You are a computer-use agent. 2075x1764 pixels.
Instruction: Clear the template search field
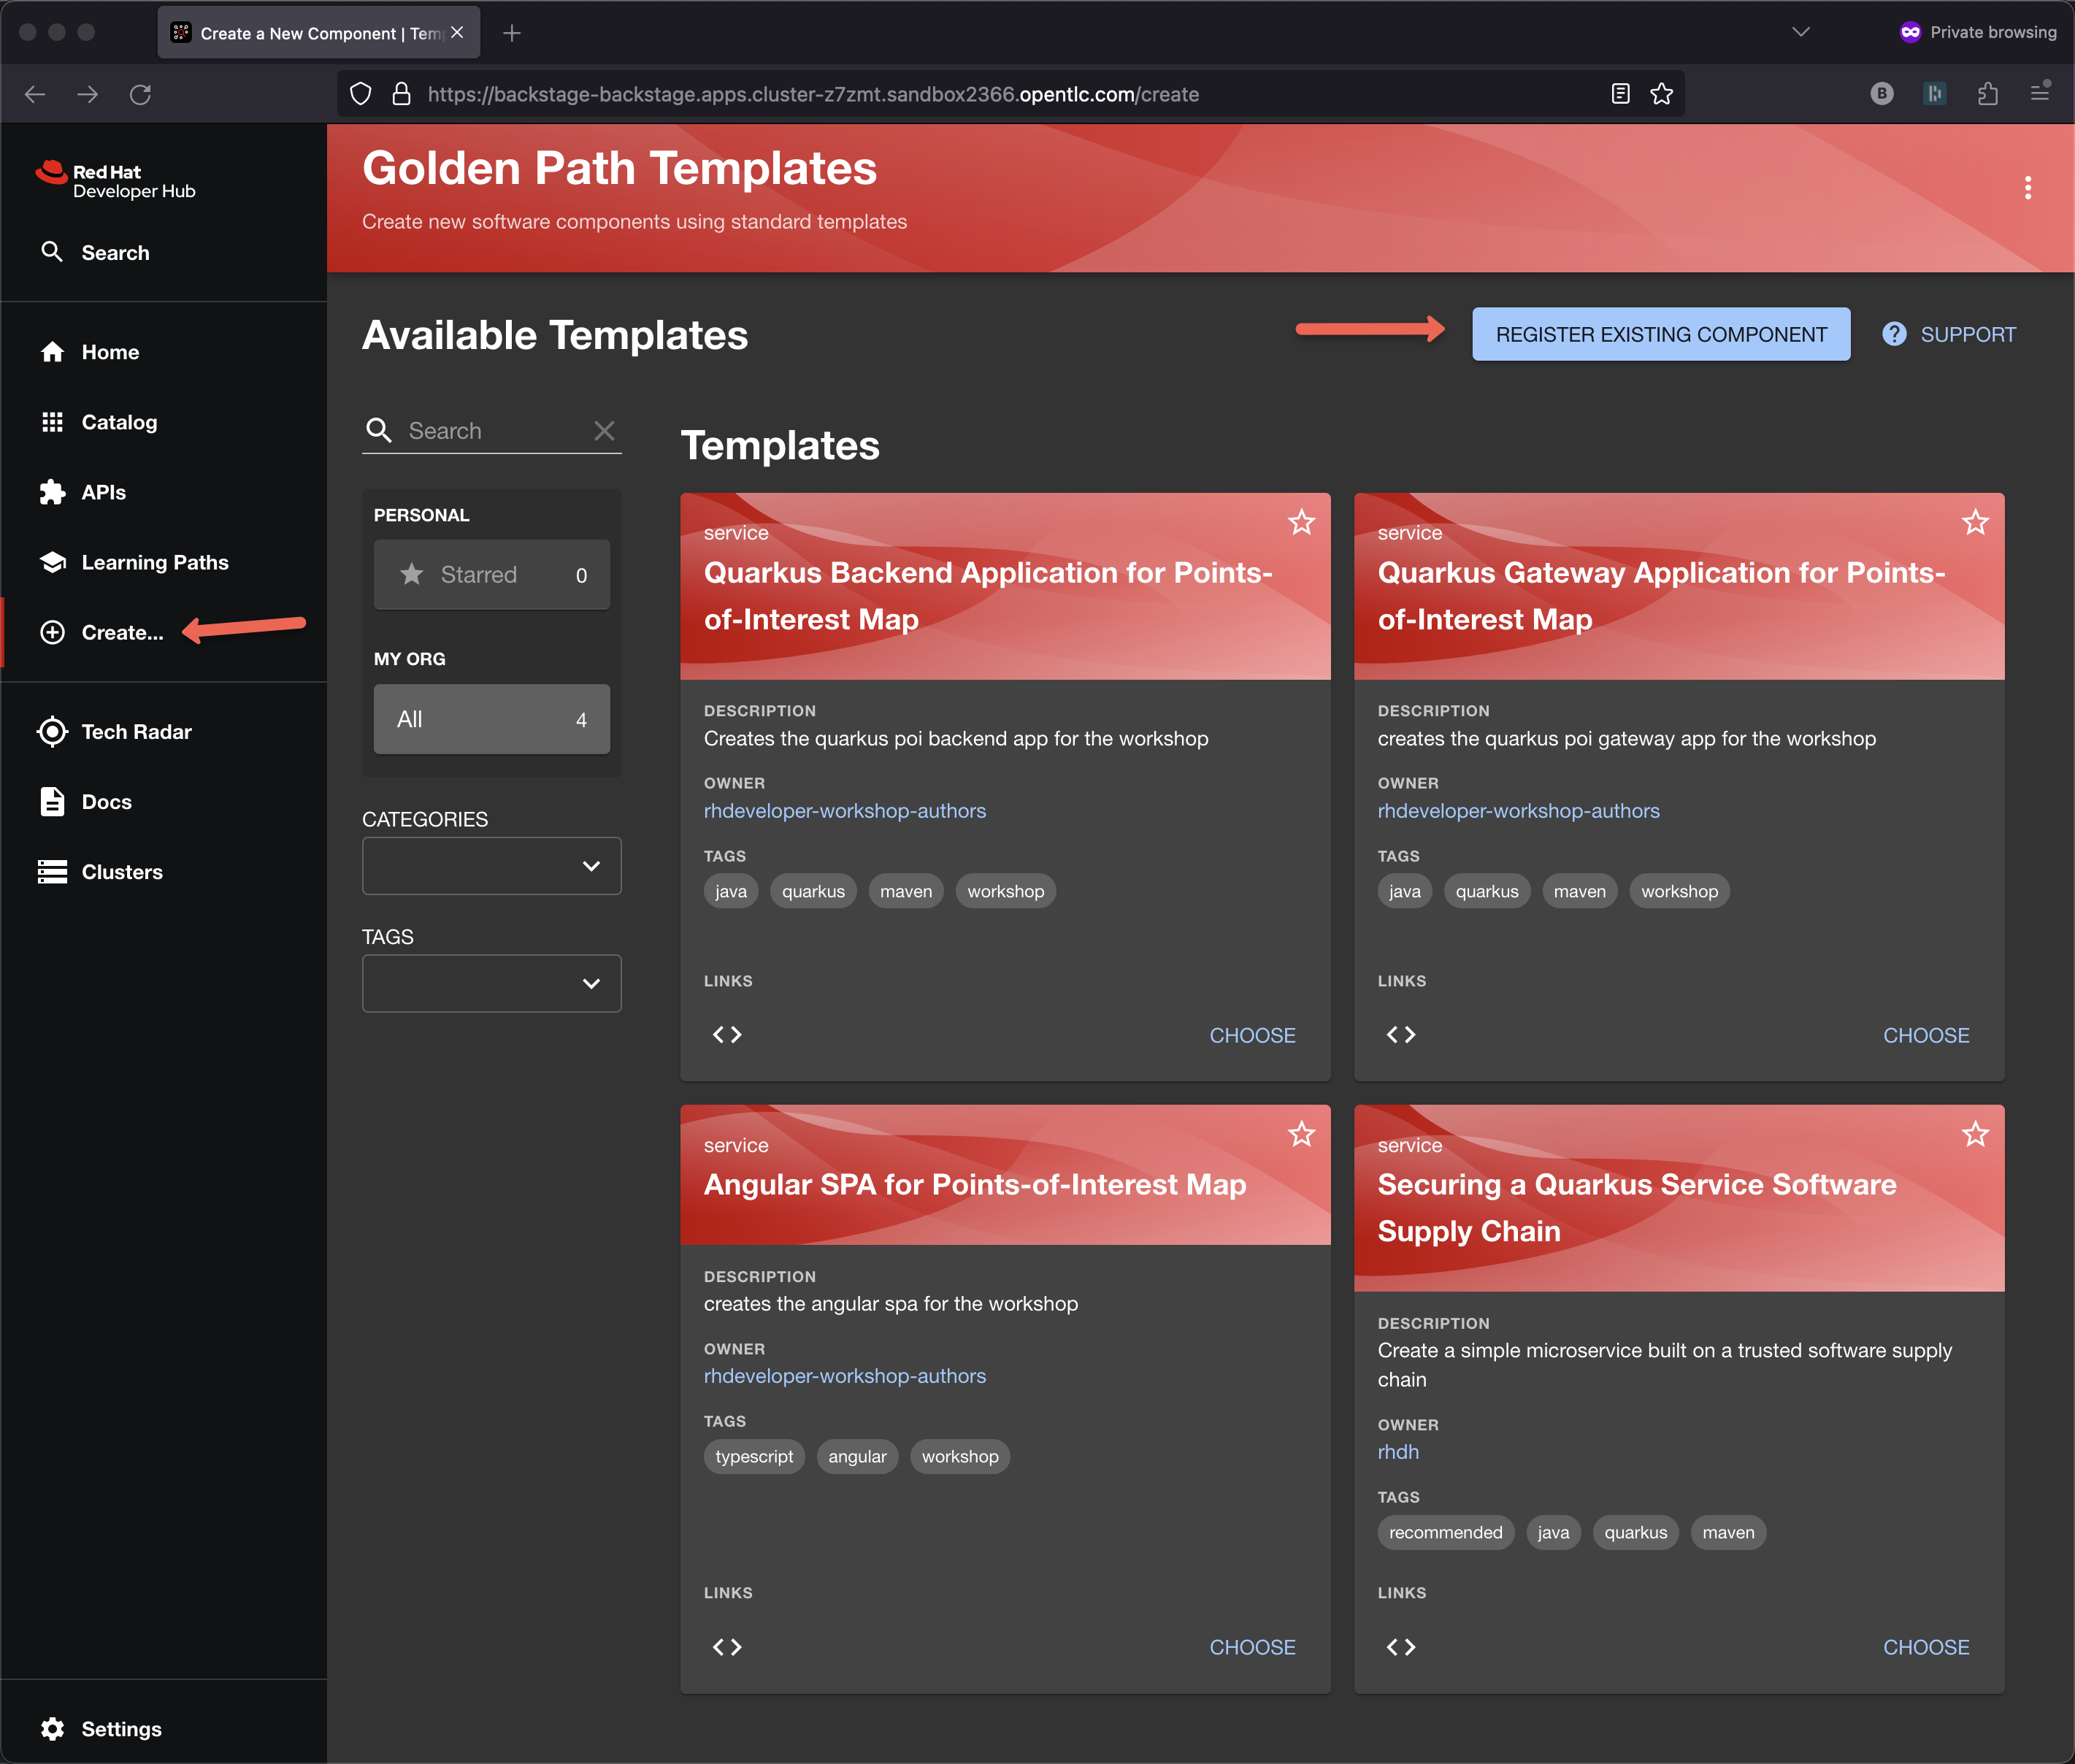pyautogui.click(x=604, y=431)
